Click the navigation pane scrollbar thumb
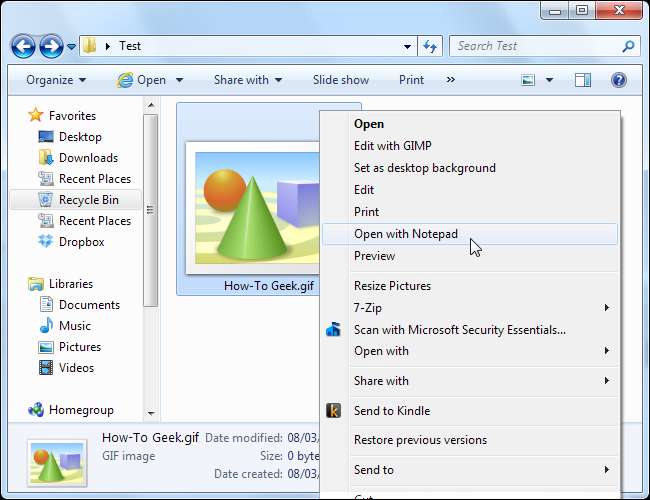 [x=151, y=210]
